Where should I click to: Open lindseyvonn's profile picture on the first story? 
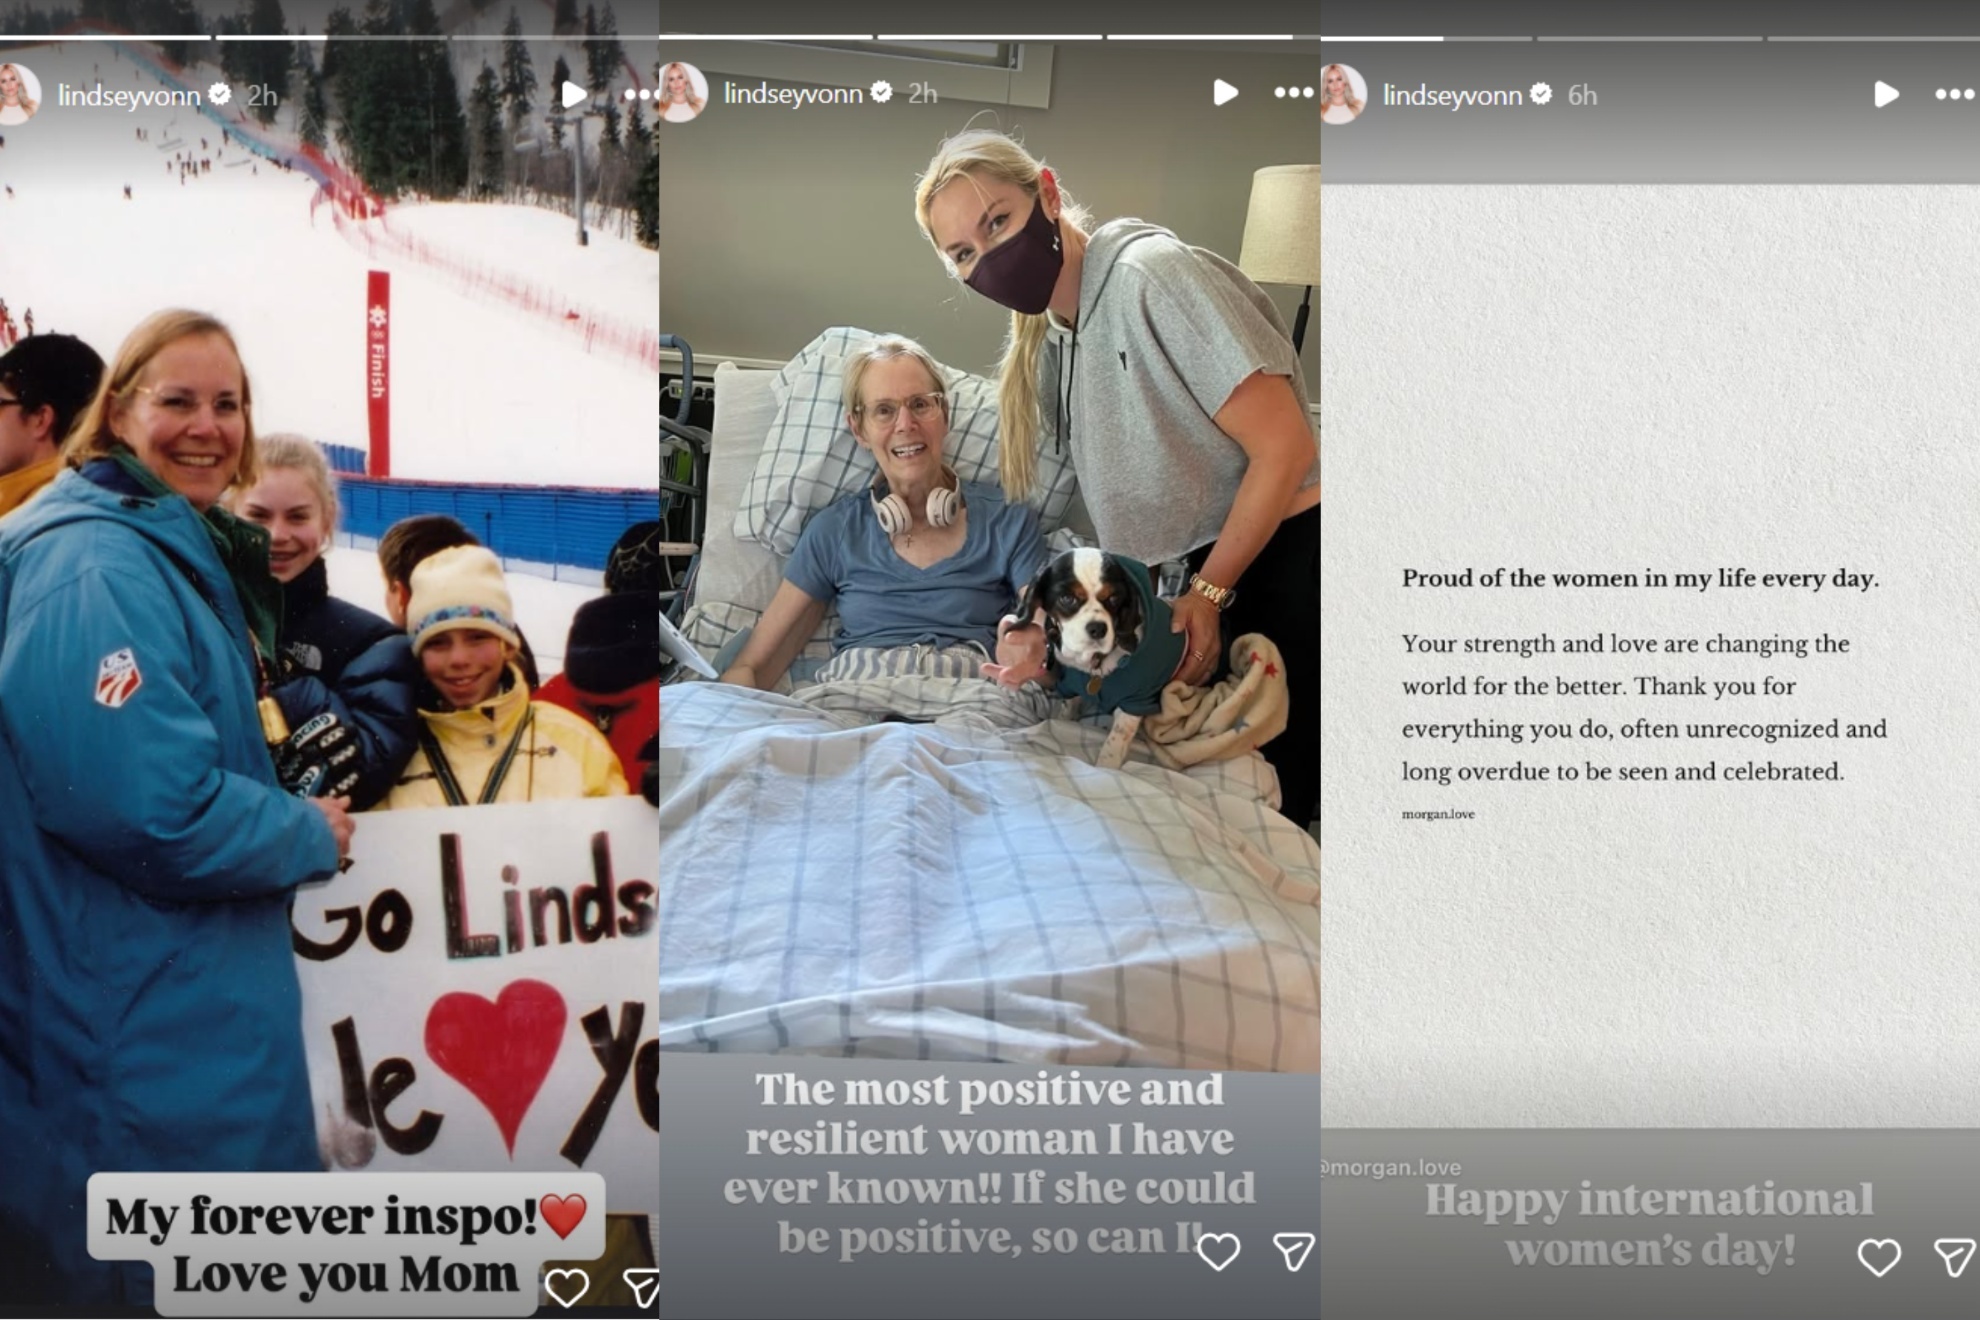(x=18, y=95)
